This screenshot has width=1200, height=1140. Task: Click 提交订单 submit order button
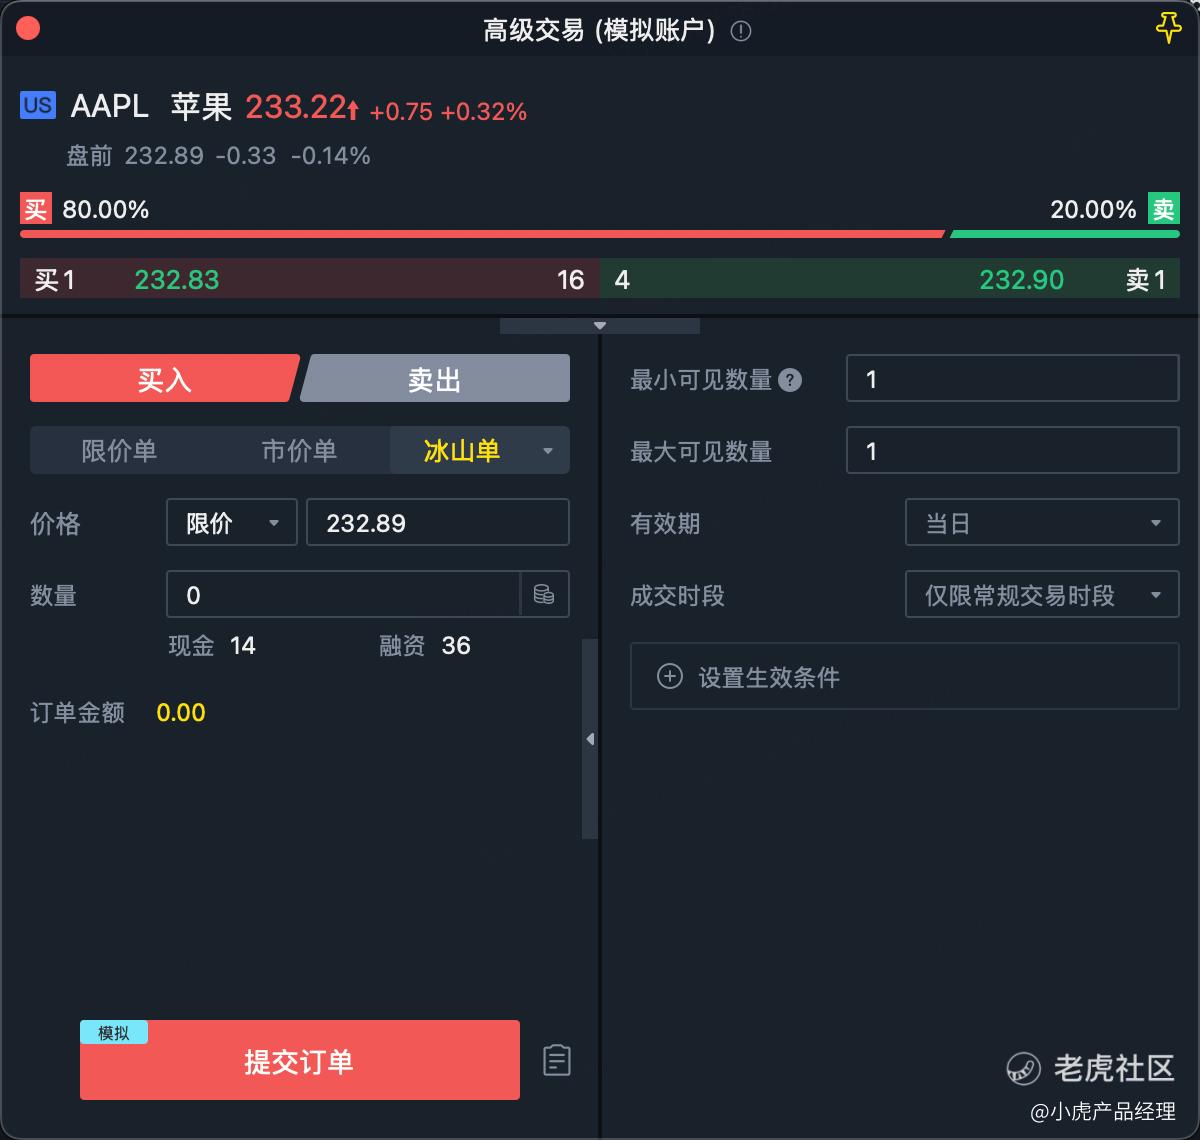[300, 1060]
